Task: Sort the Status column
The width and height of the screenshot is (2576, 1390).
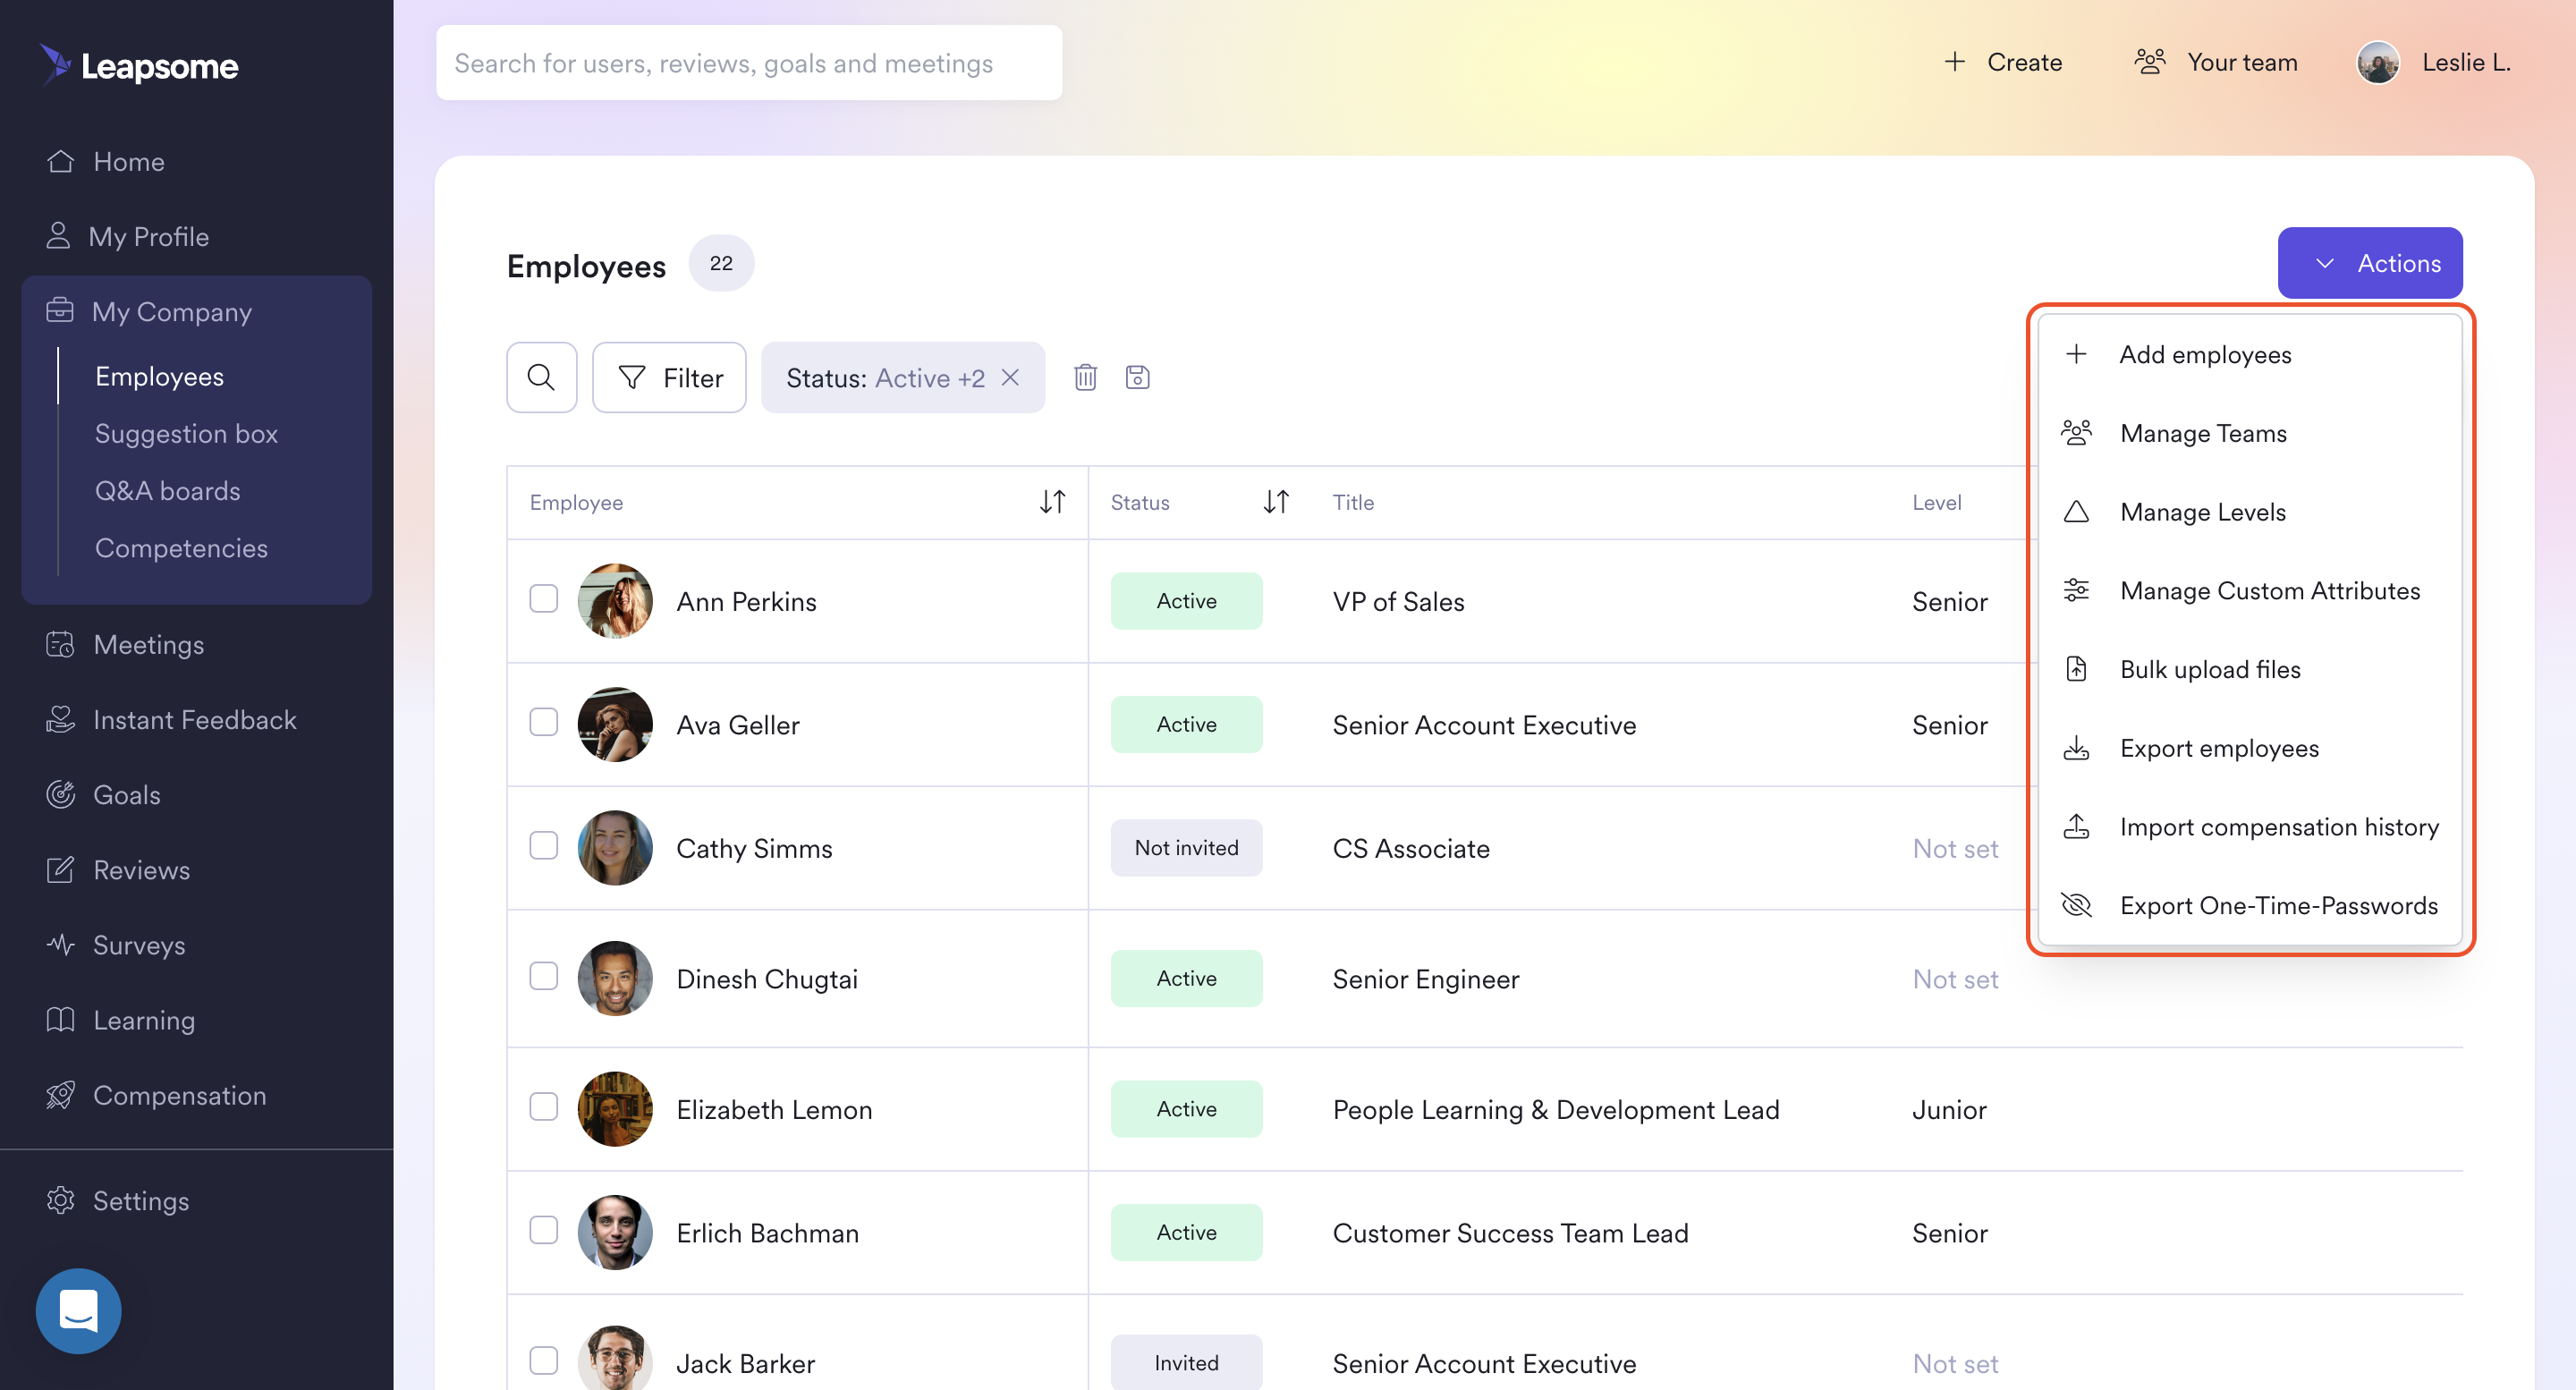Action: tap(1275, 502)
